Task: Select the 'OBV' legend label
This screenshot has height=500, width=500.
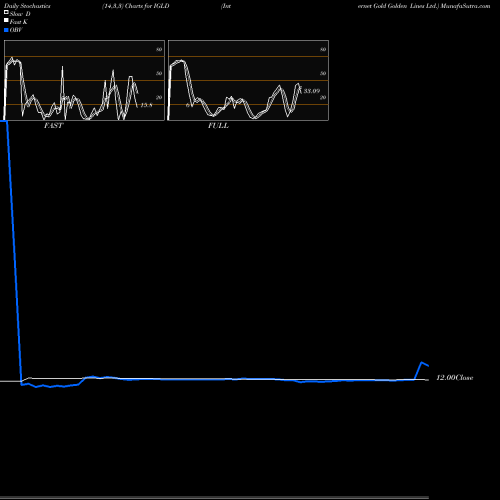Action: click(16, 30)
